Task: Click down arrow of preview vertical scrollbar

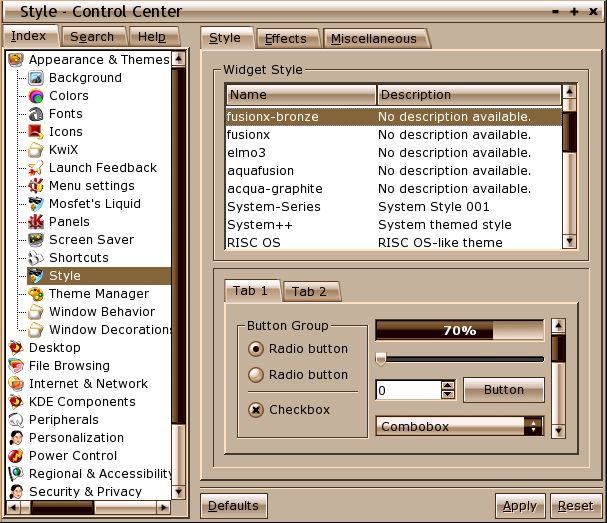Action: coord(558,430)
